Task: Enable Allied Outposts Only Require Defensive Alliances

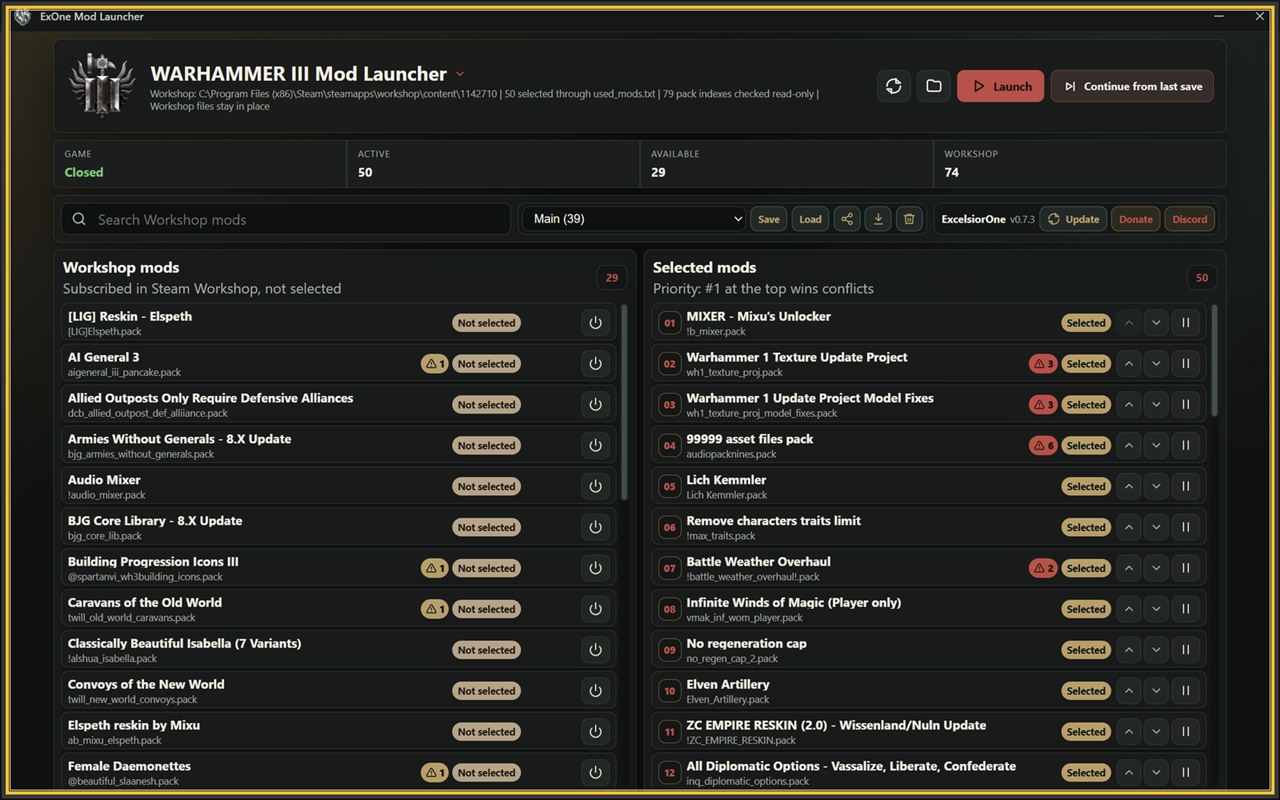Action: (x=596, y=405)
